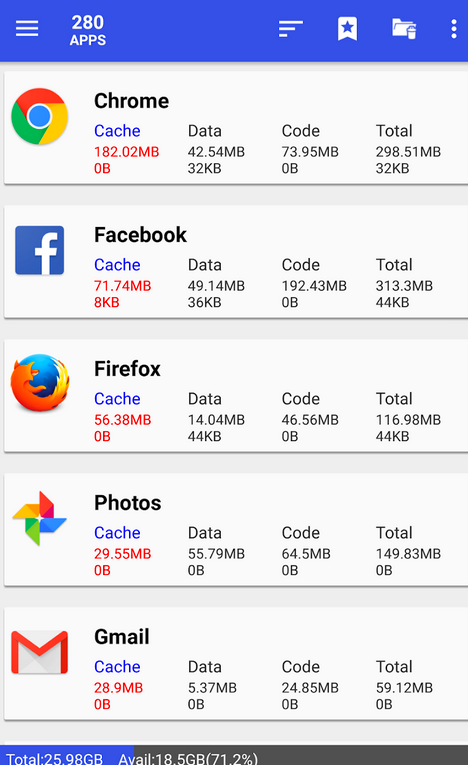Click the storage usage bar at bottom
Screen dimensions: 468x765
(234, 755)
